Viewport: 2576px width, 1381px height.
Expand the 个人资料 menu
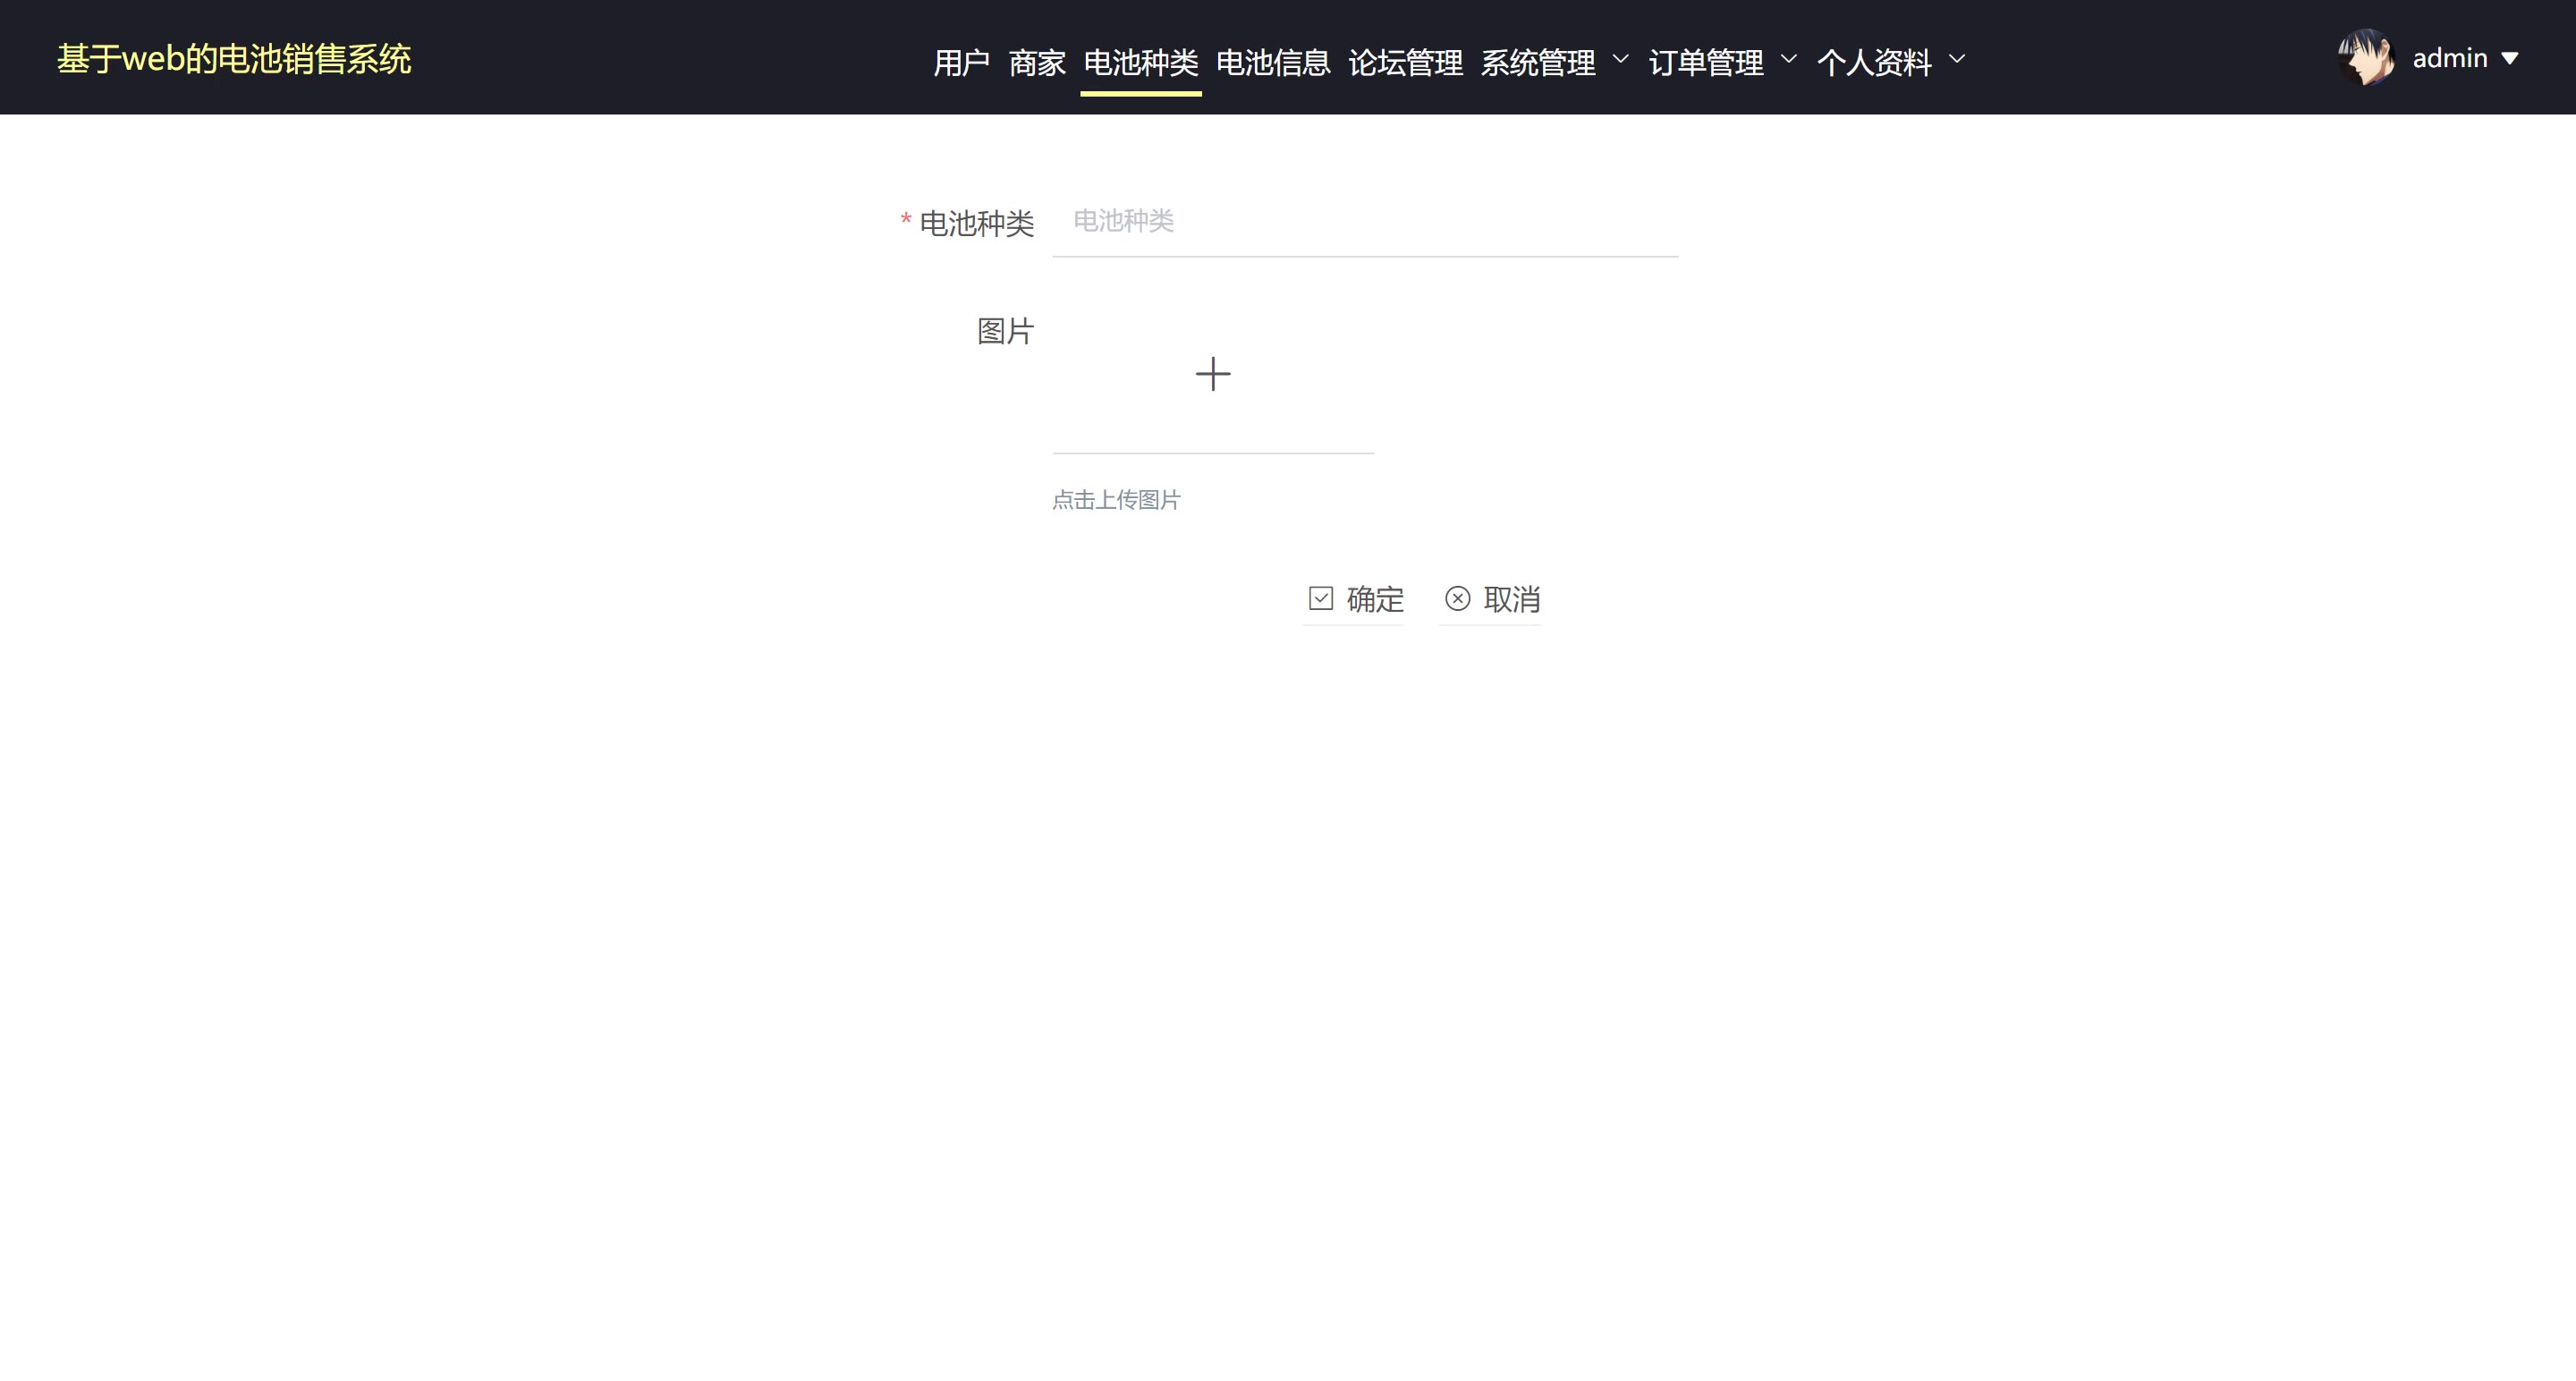point(1890,62)
